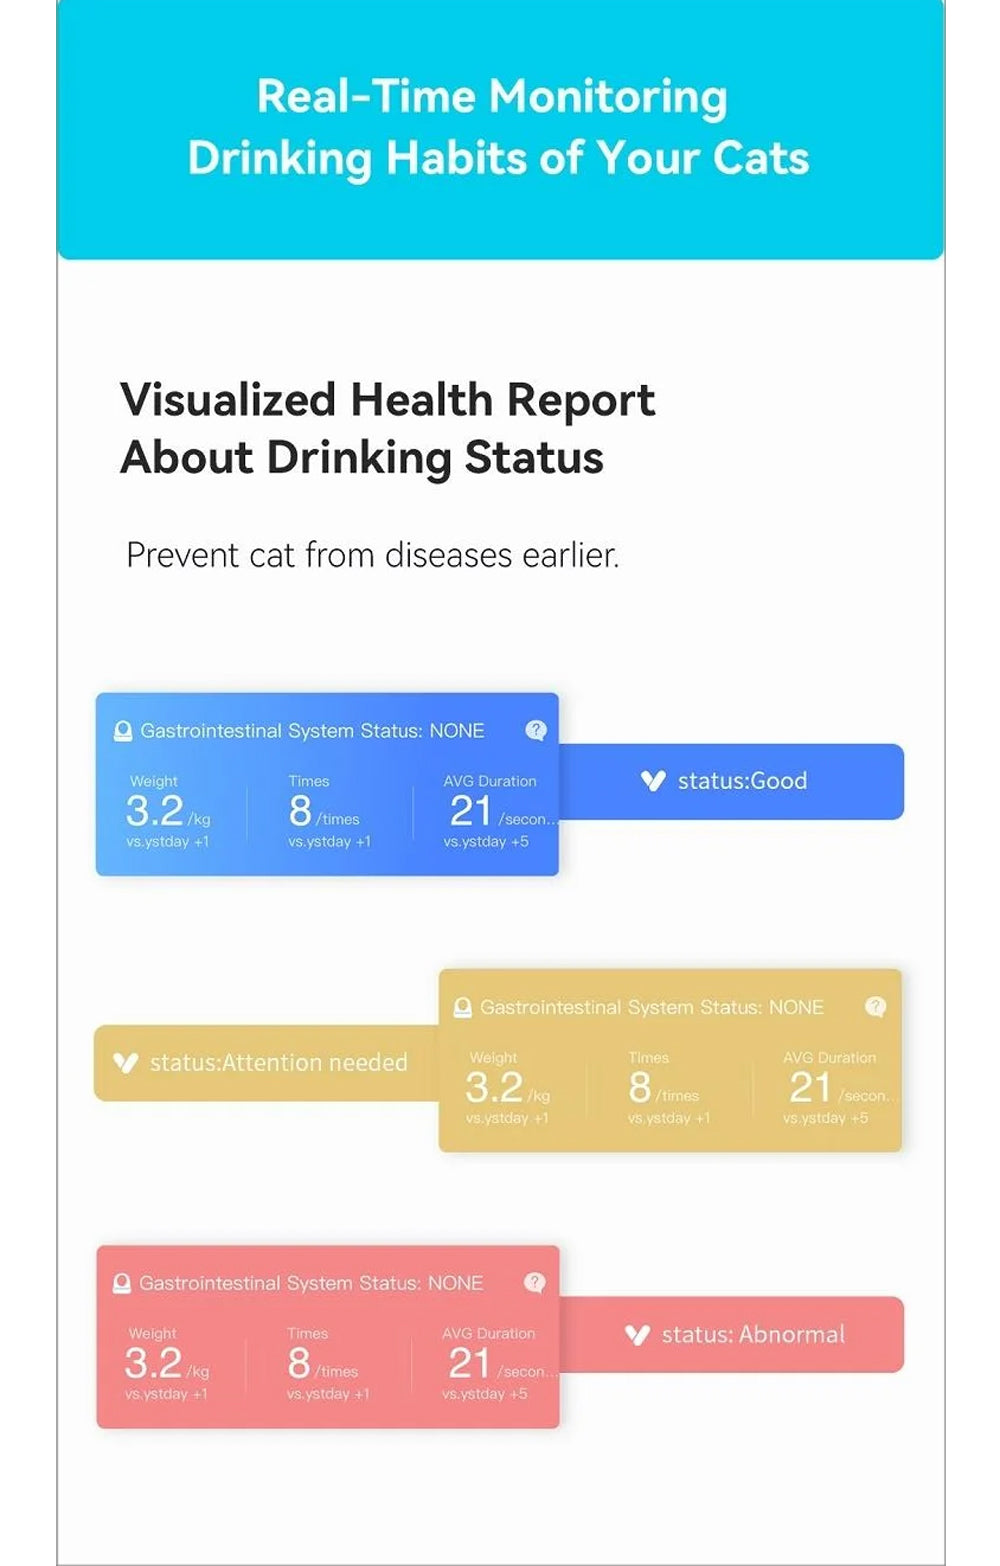The width and height of the screenshot is (1000, 1566).
Task: Click heart icon beside status: Abnormal
Action: (637, 1334)
